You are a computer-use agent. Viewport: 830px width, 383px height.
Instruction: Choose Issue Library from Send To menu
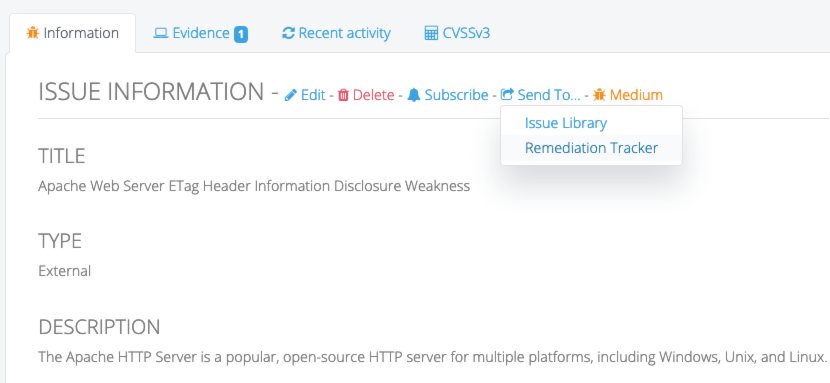(x=566, y=123)
